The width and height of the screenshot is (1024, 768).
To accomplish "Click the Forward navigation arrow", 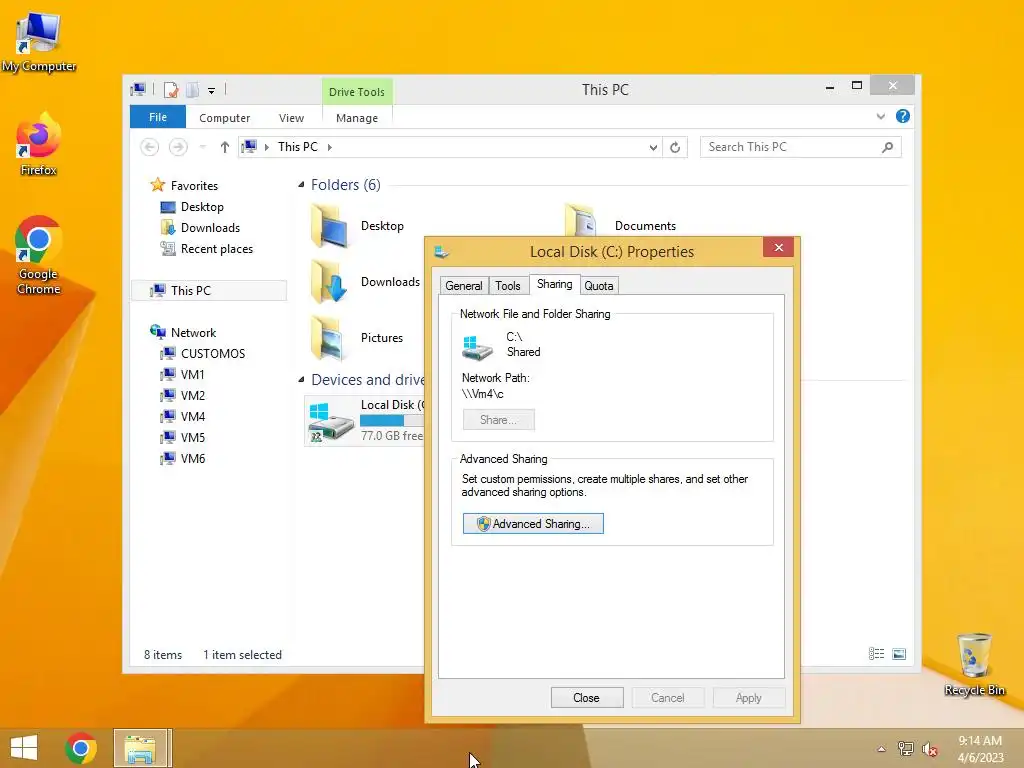I will (x=178, y=147).
